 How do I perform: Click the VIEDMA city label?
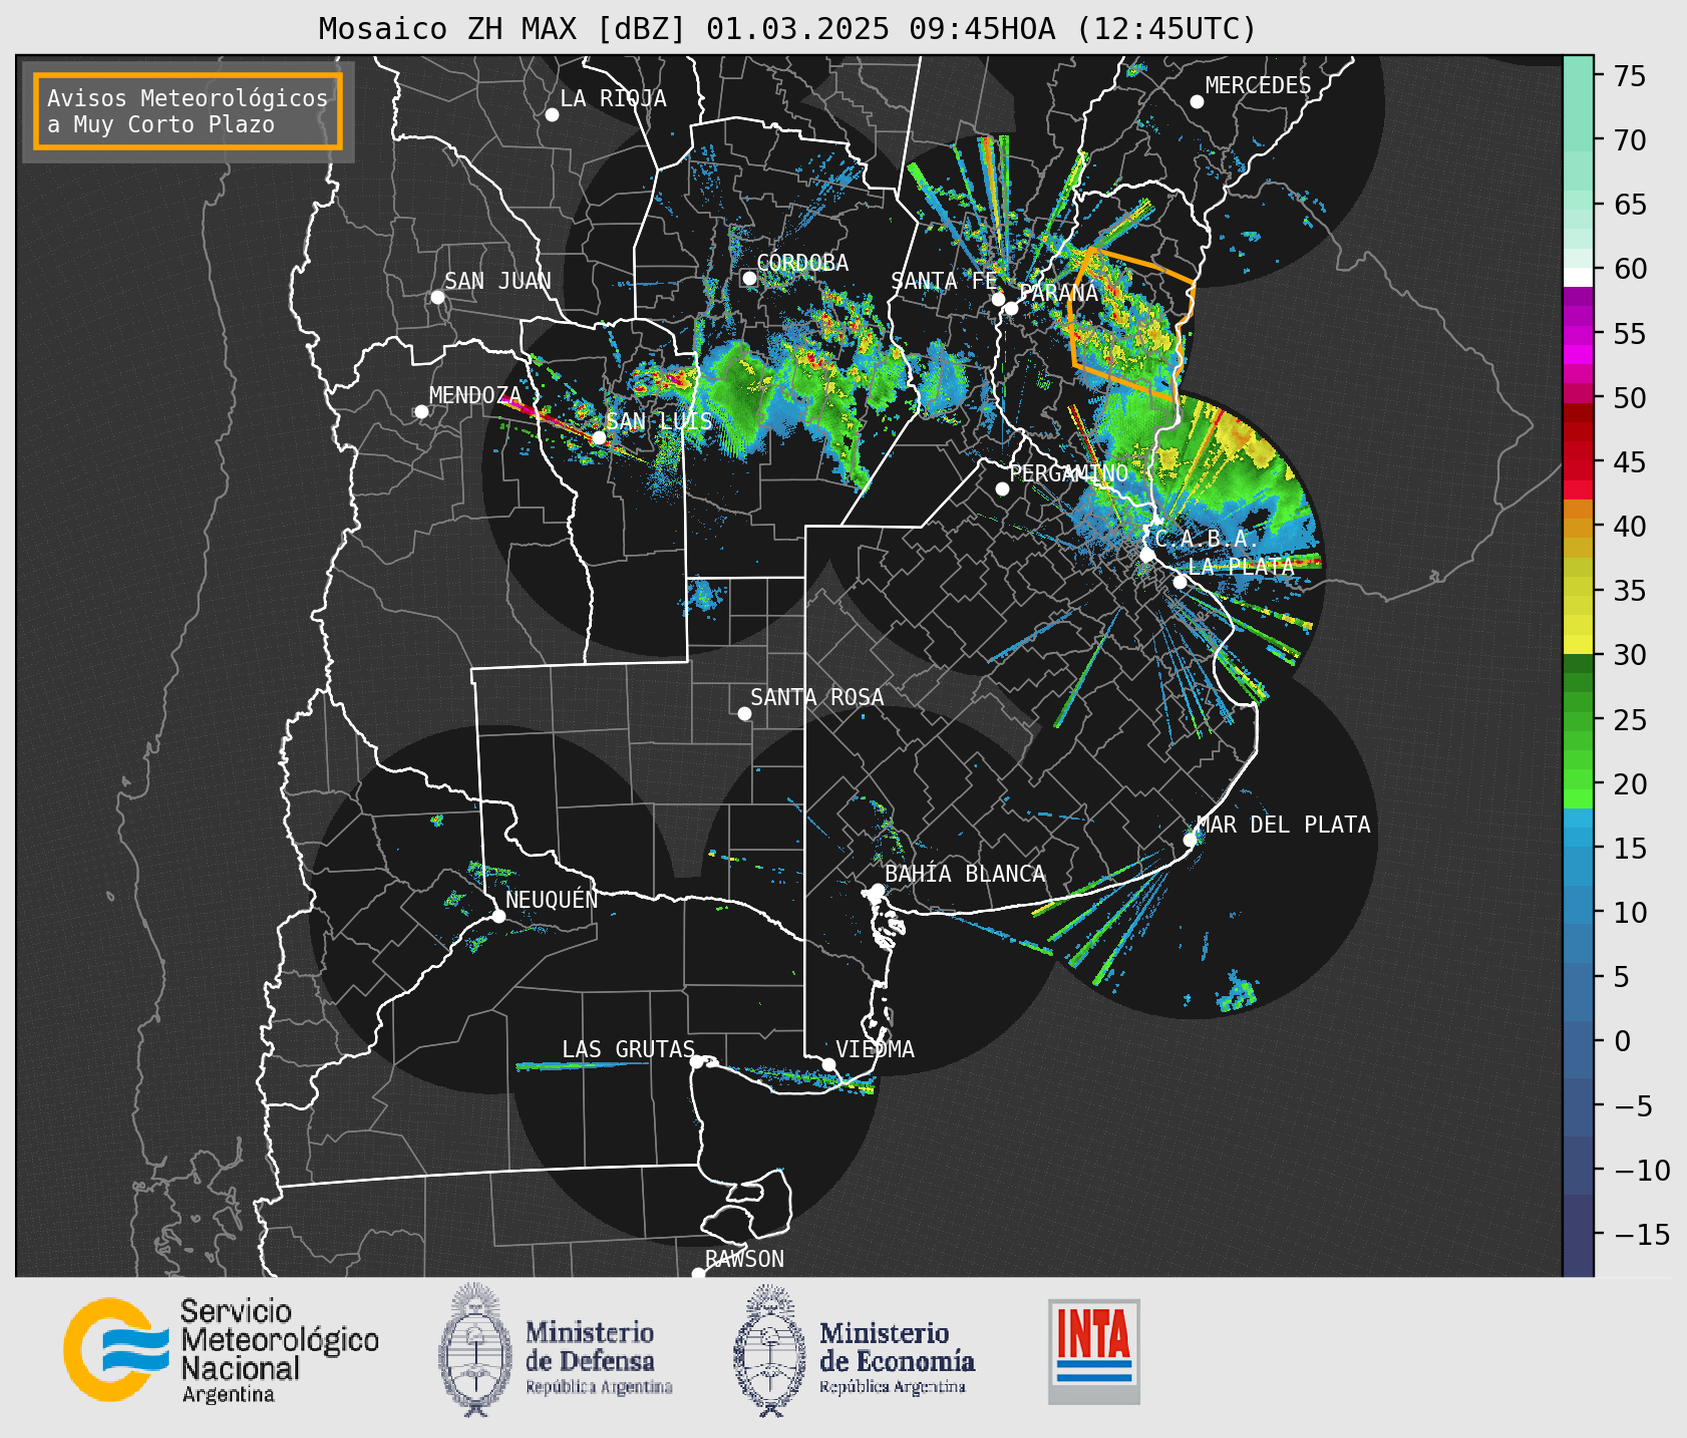click(x=875, y=1049)
